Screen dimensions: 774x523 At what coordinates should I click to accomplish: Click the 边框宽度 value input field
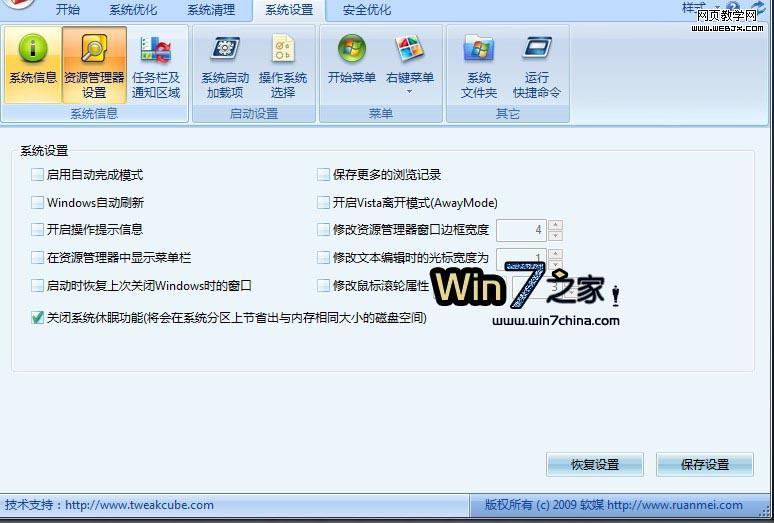click(x=521, y=230)
